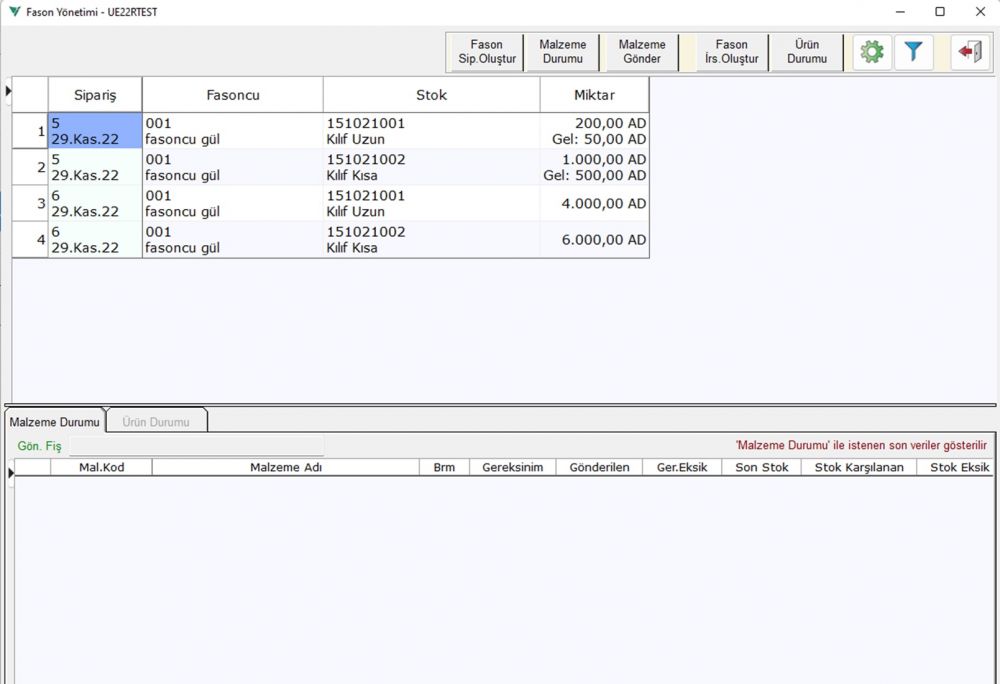Screen dimensions: 1000x684
Task: Click the Miktar column header
Action: click(594, 95)
